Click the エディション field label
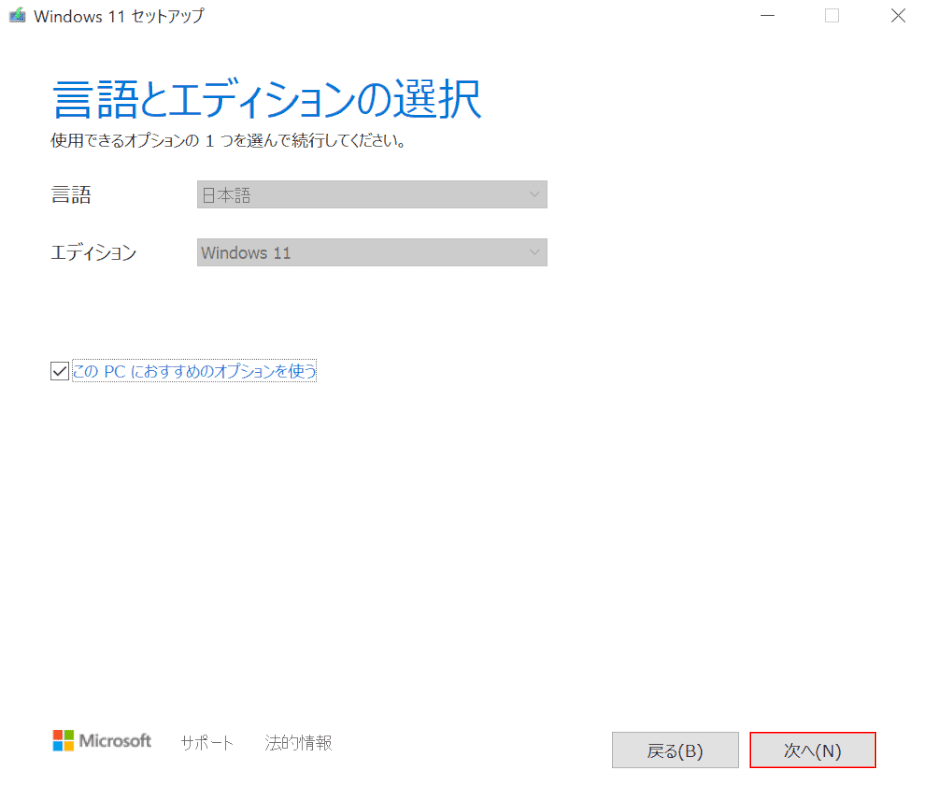The width and height of the screenshot is (925, 800). [x=94, y=253]
